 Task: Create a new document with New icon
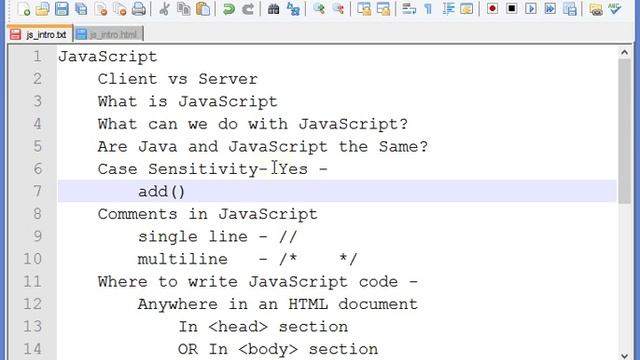click(23, 9)
